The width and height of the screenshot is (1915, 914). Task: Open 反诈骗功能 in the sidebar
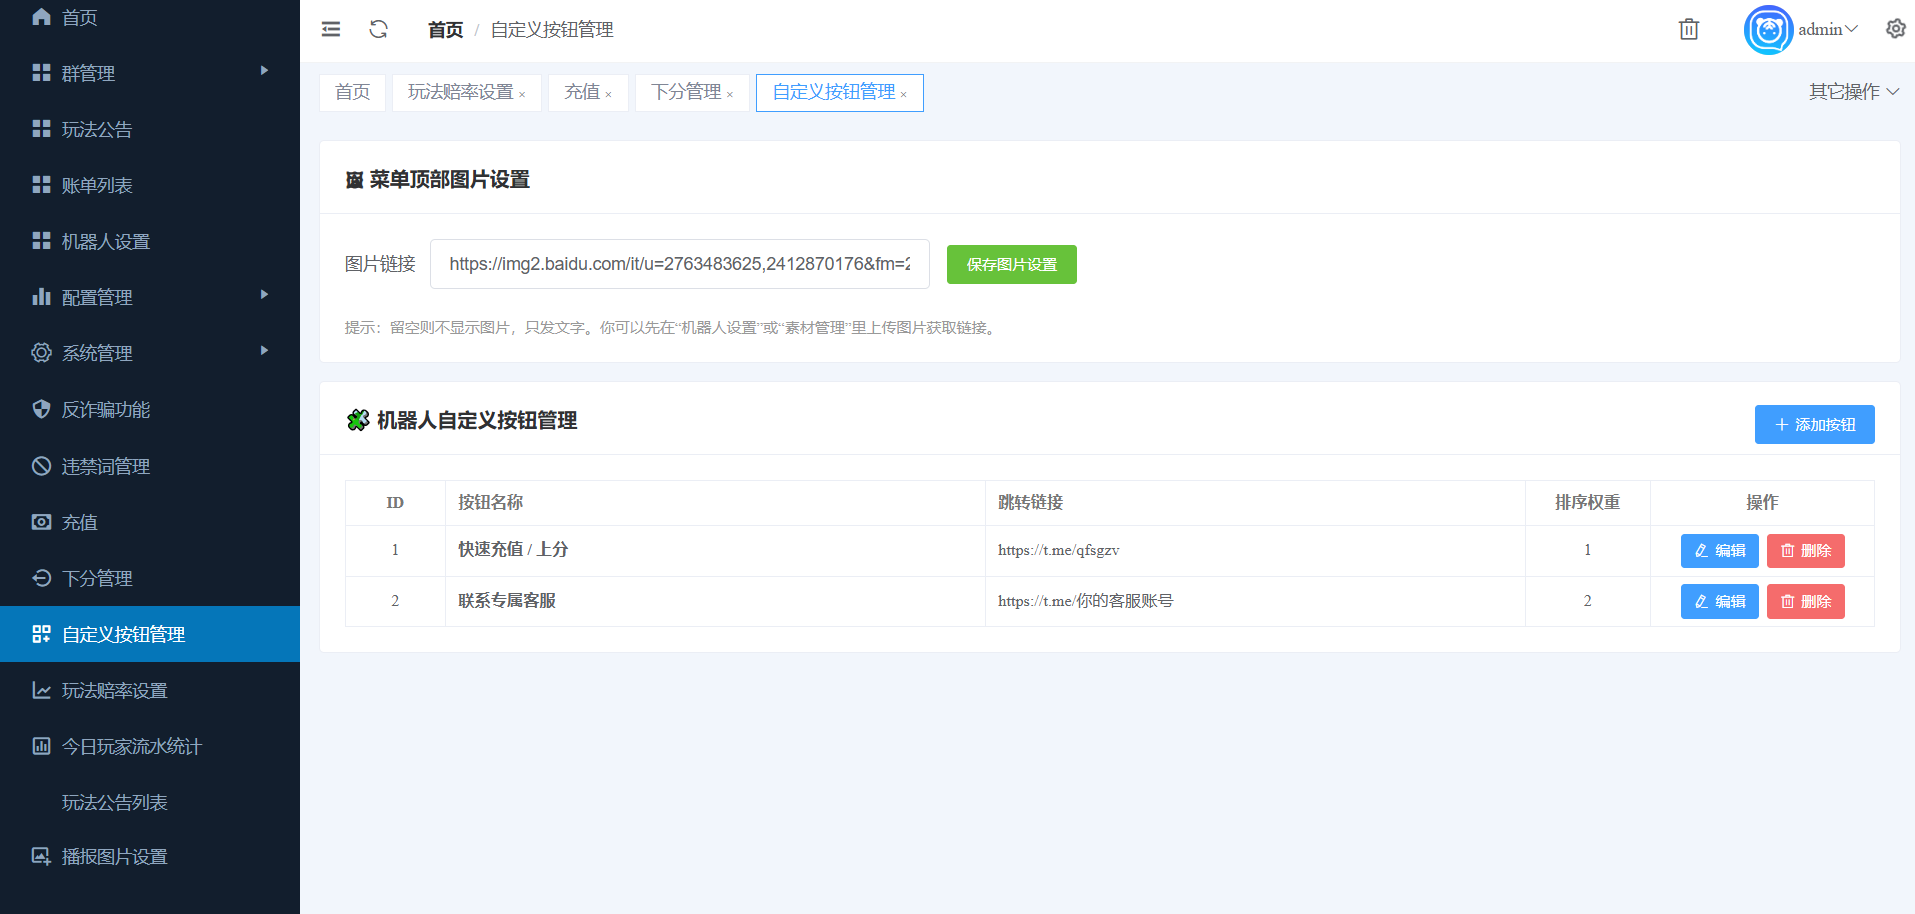tap(106, 410)
